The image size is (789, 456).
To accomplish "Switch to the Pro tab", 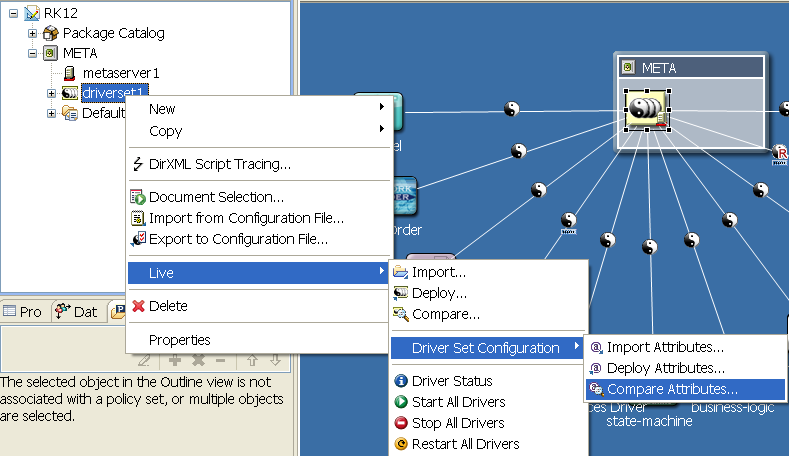I will pyautogui.click(x=23, y=312).
